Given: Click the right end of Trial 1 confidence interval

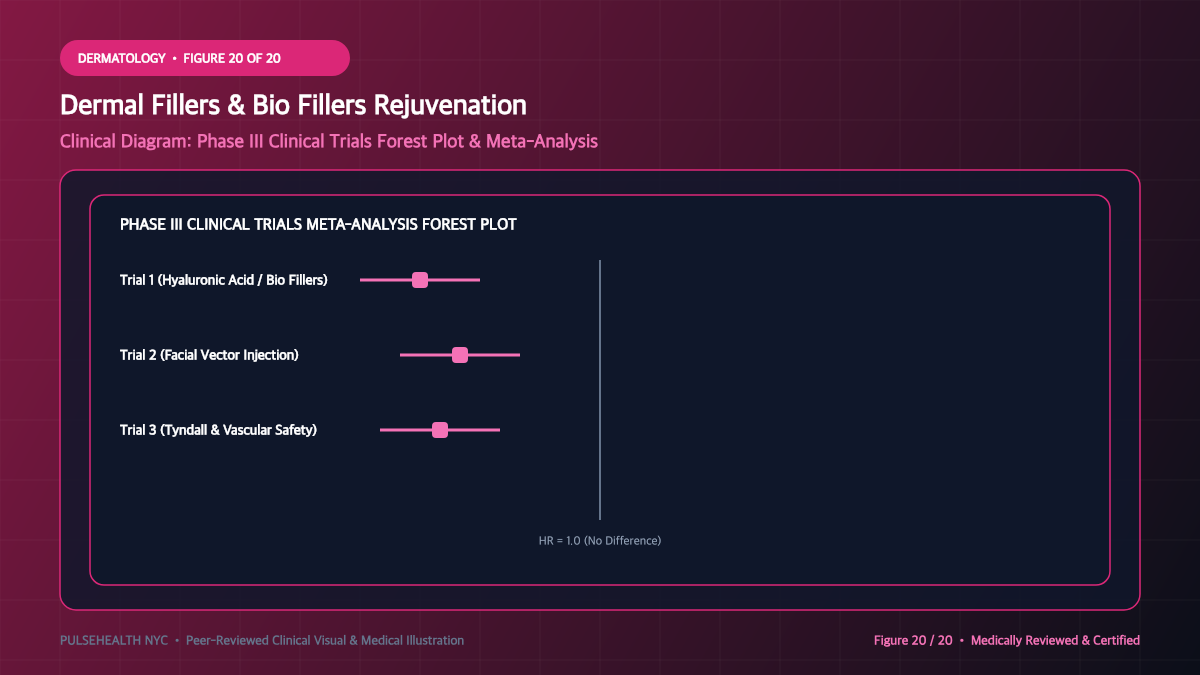Looking at the screenshot, I should click(478, 280).
